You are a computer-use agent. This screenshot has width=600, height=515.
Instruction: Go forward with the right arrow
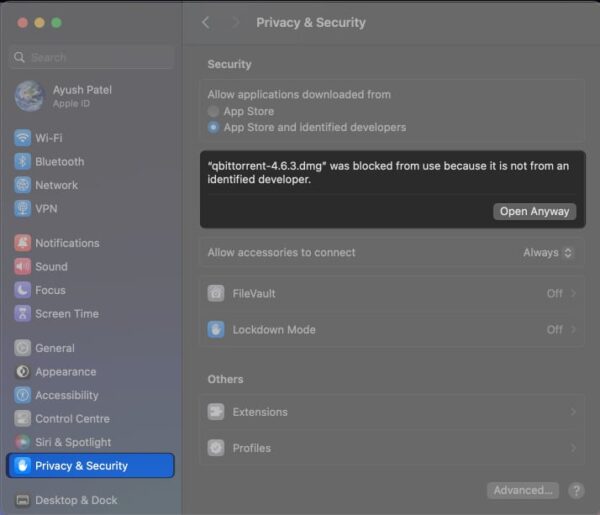(x=236, y=23)
